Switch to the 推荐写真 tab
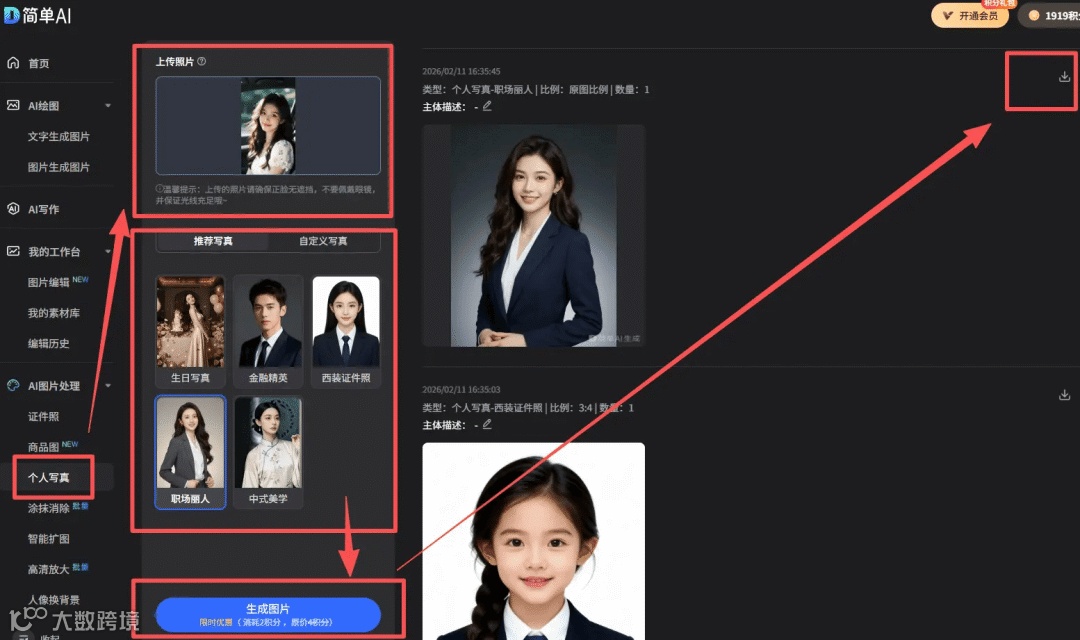The height and width of the screenshot is (640, 1080). point(213,241)
